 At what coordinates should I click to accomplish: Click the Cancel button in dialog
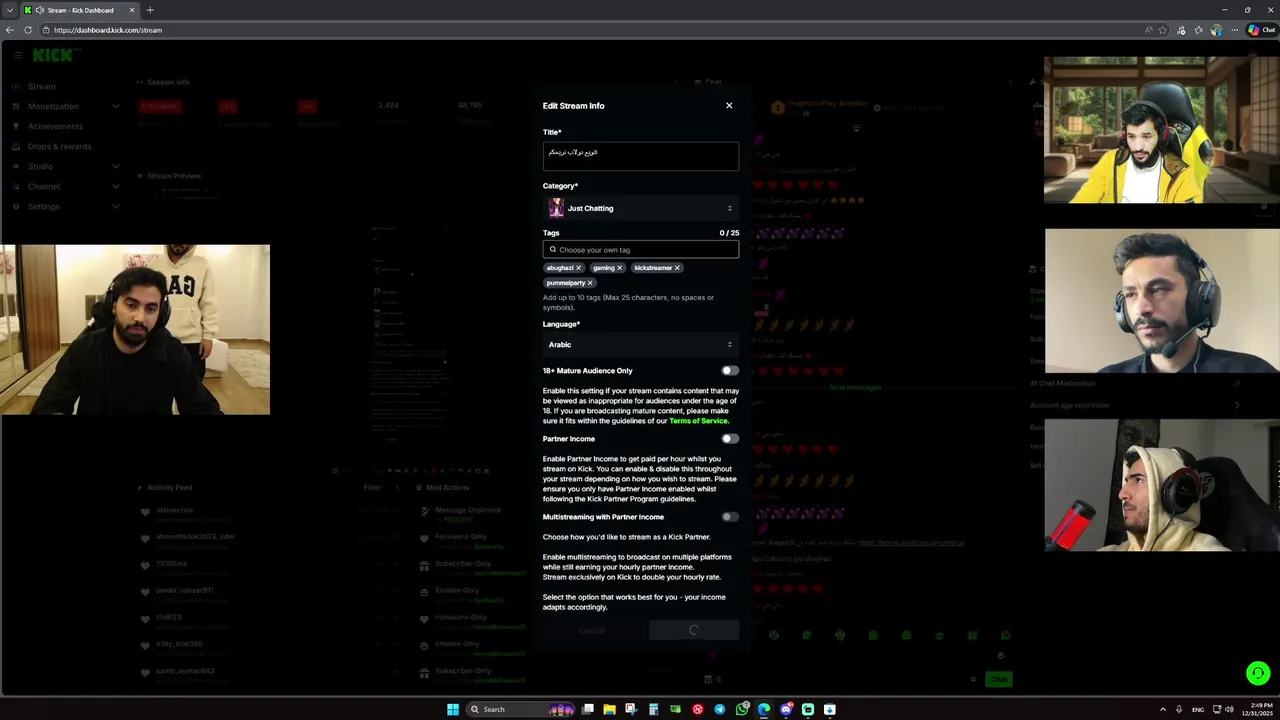point(592,630)
